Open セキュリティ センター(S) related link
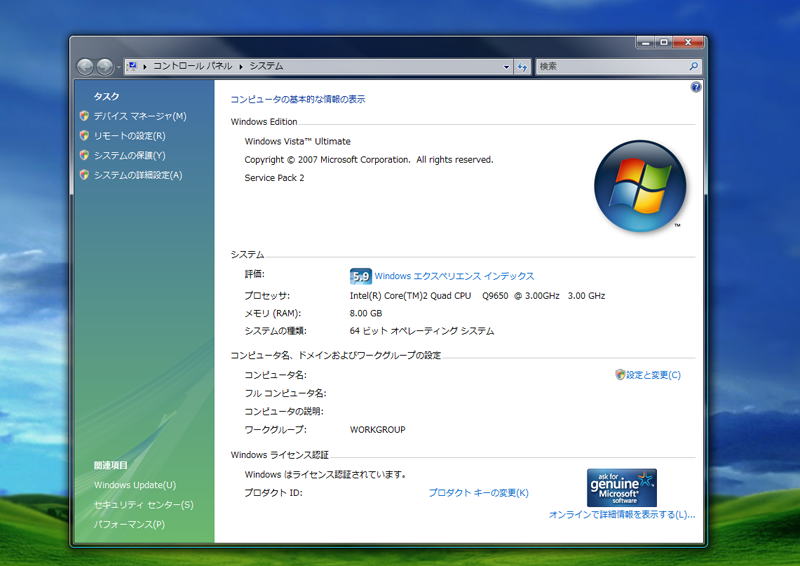 143,505
